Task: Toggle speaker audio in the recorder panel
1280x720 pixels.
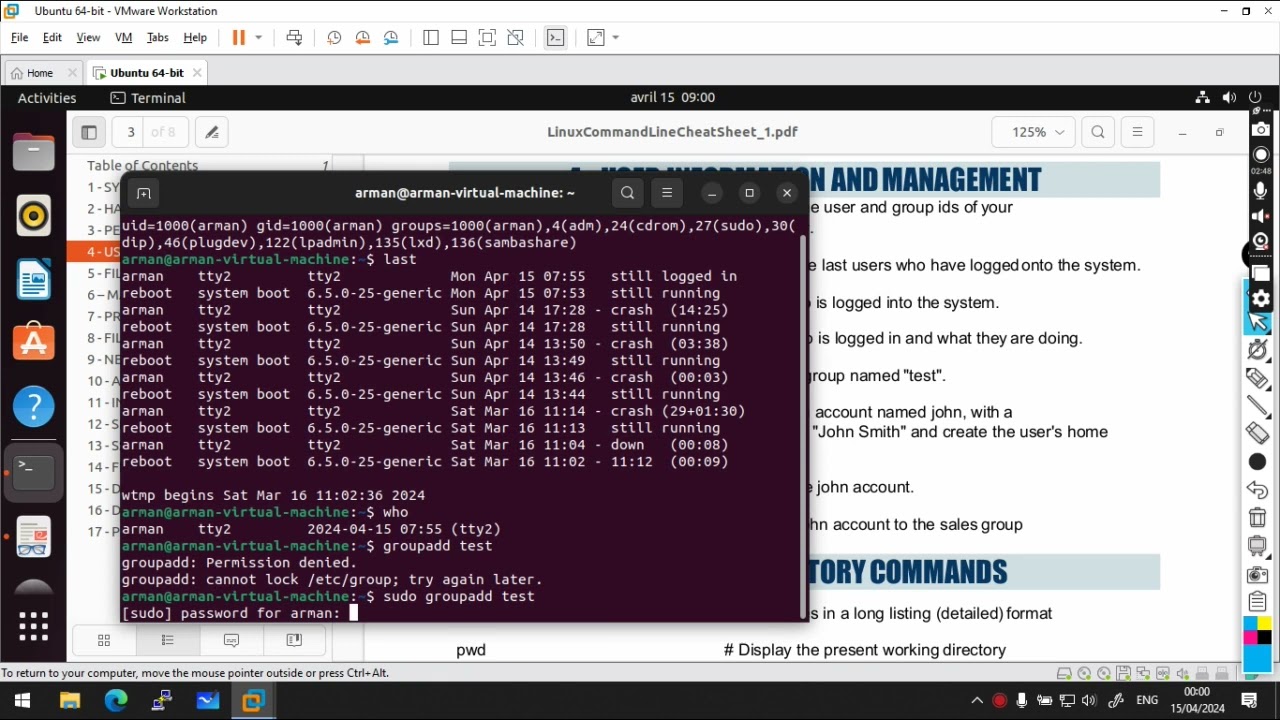Action: [1260, 215]
